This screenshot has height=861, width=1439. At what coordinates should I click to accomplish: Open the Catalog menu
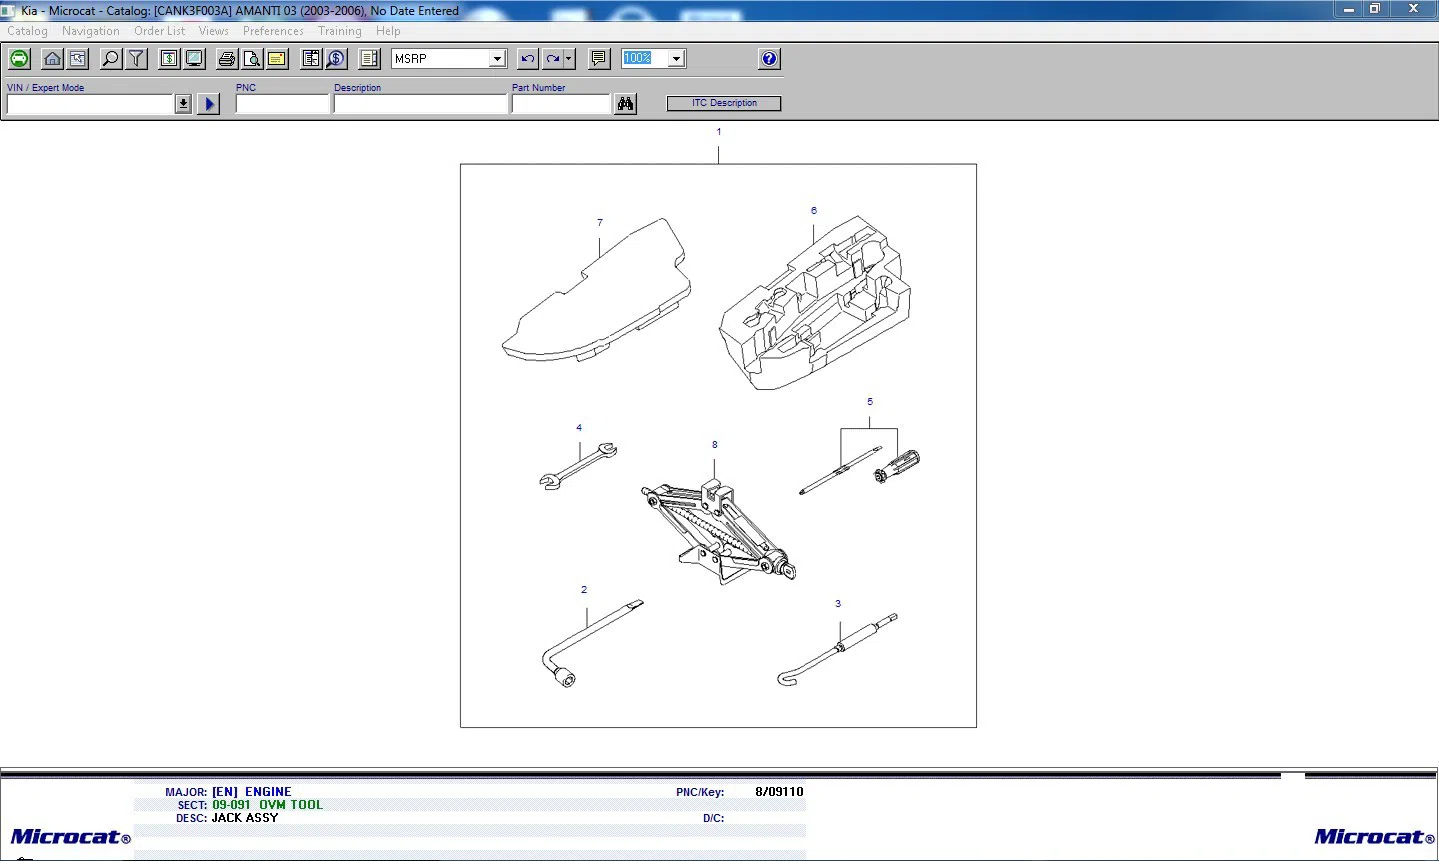tap(27, 31)
